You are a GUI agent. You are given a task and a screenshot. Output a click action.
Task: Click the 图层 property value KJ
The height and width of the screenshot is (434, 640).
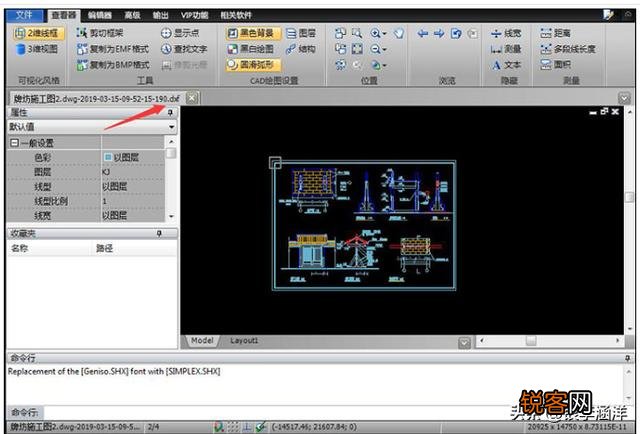[x=133, y=172]
